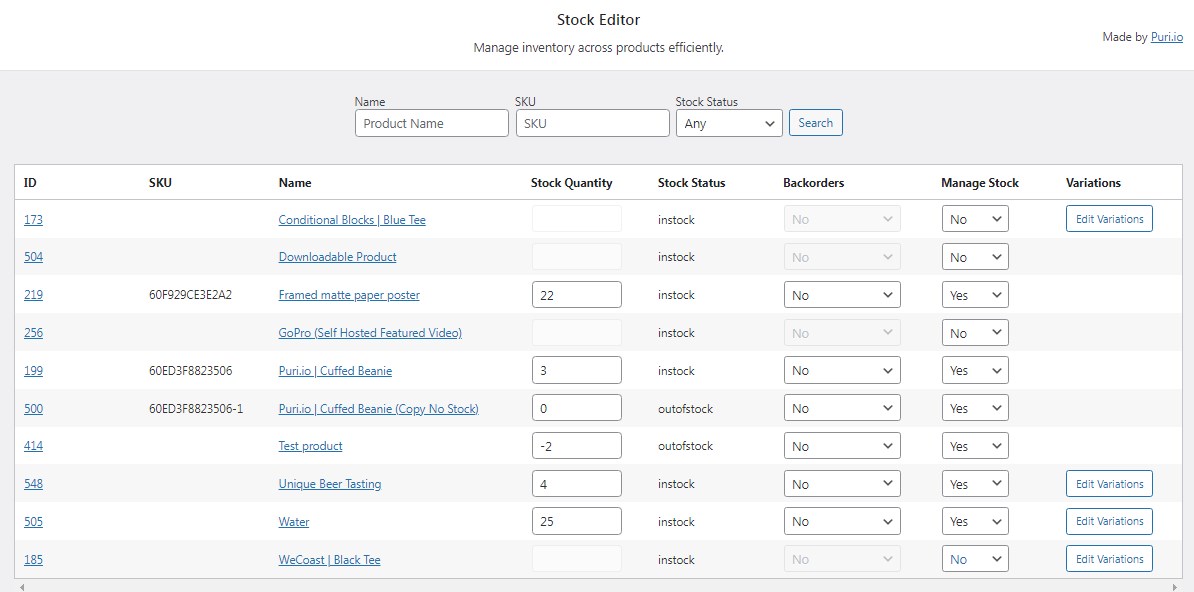Open Backorders dropdown for Unique Beer Tasting

[x=842, y=484]
